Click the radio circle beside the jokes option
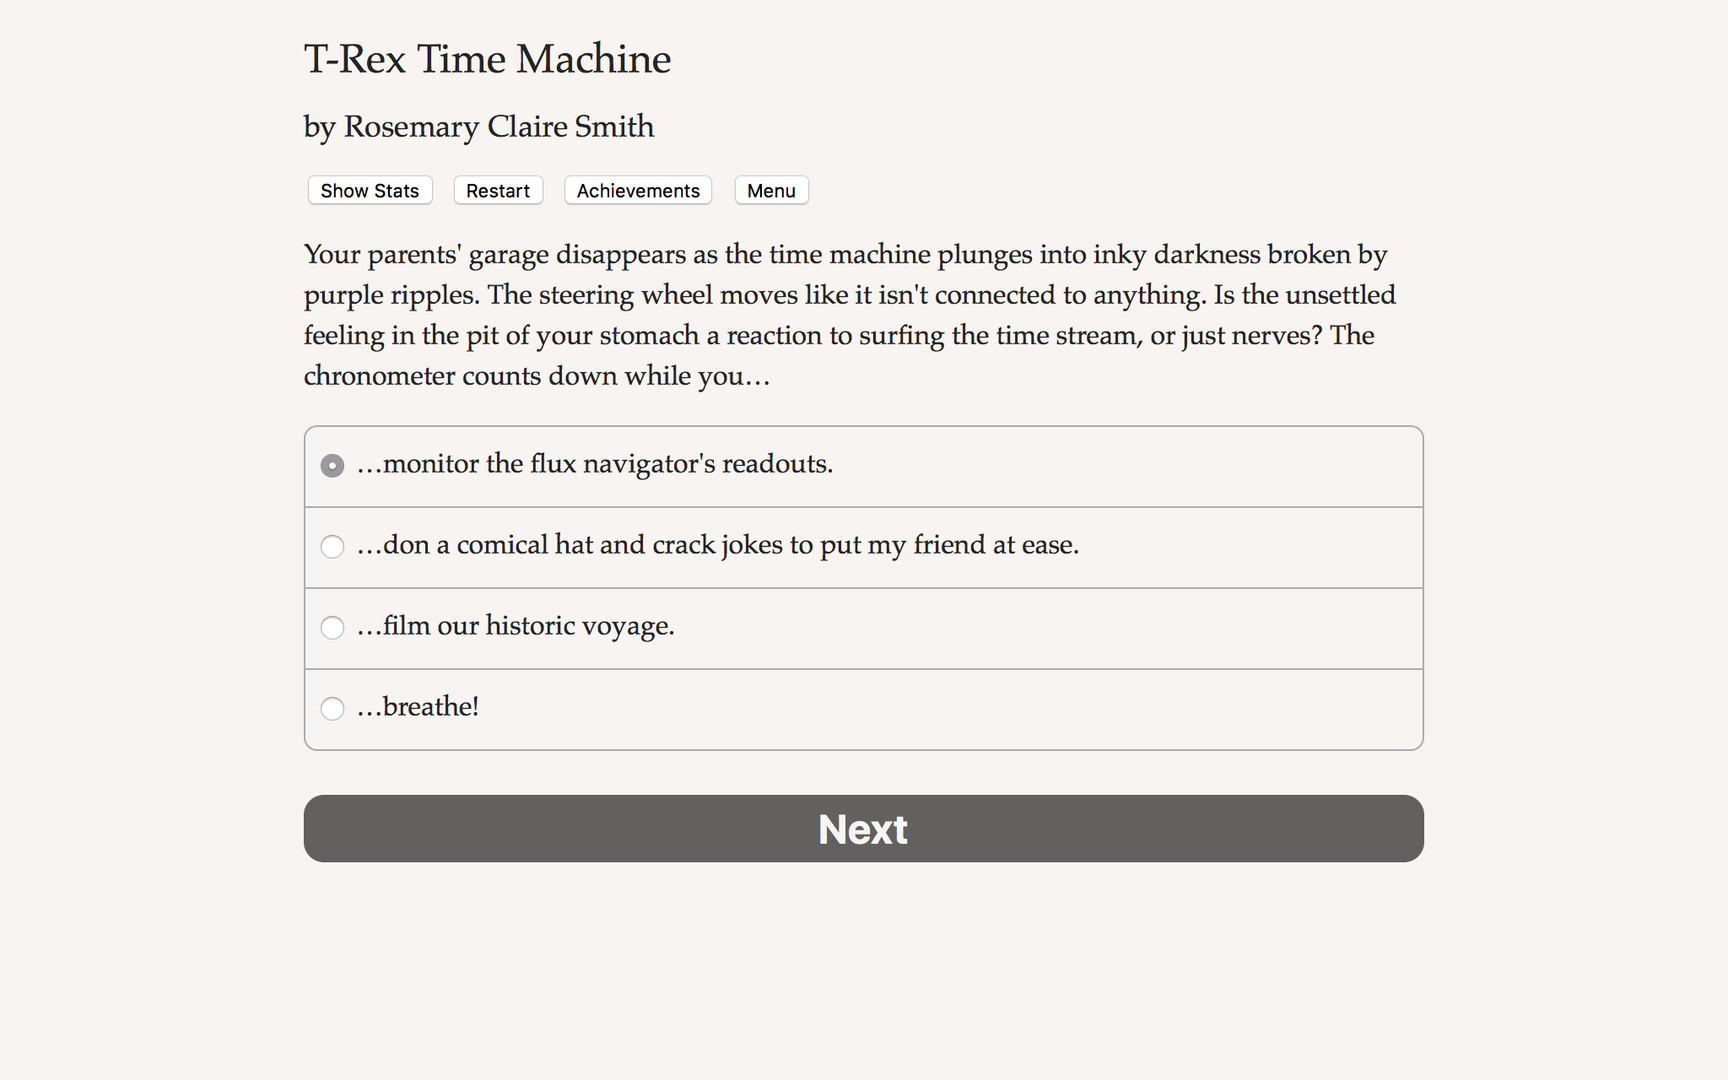1728x1080 pixels. (331, 546)
